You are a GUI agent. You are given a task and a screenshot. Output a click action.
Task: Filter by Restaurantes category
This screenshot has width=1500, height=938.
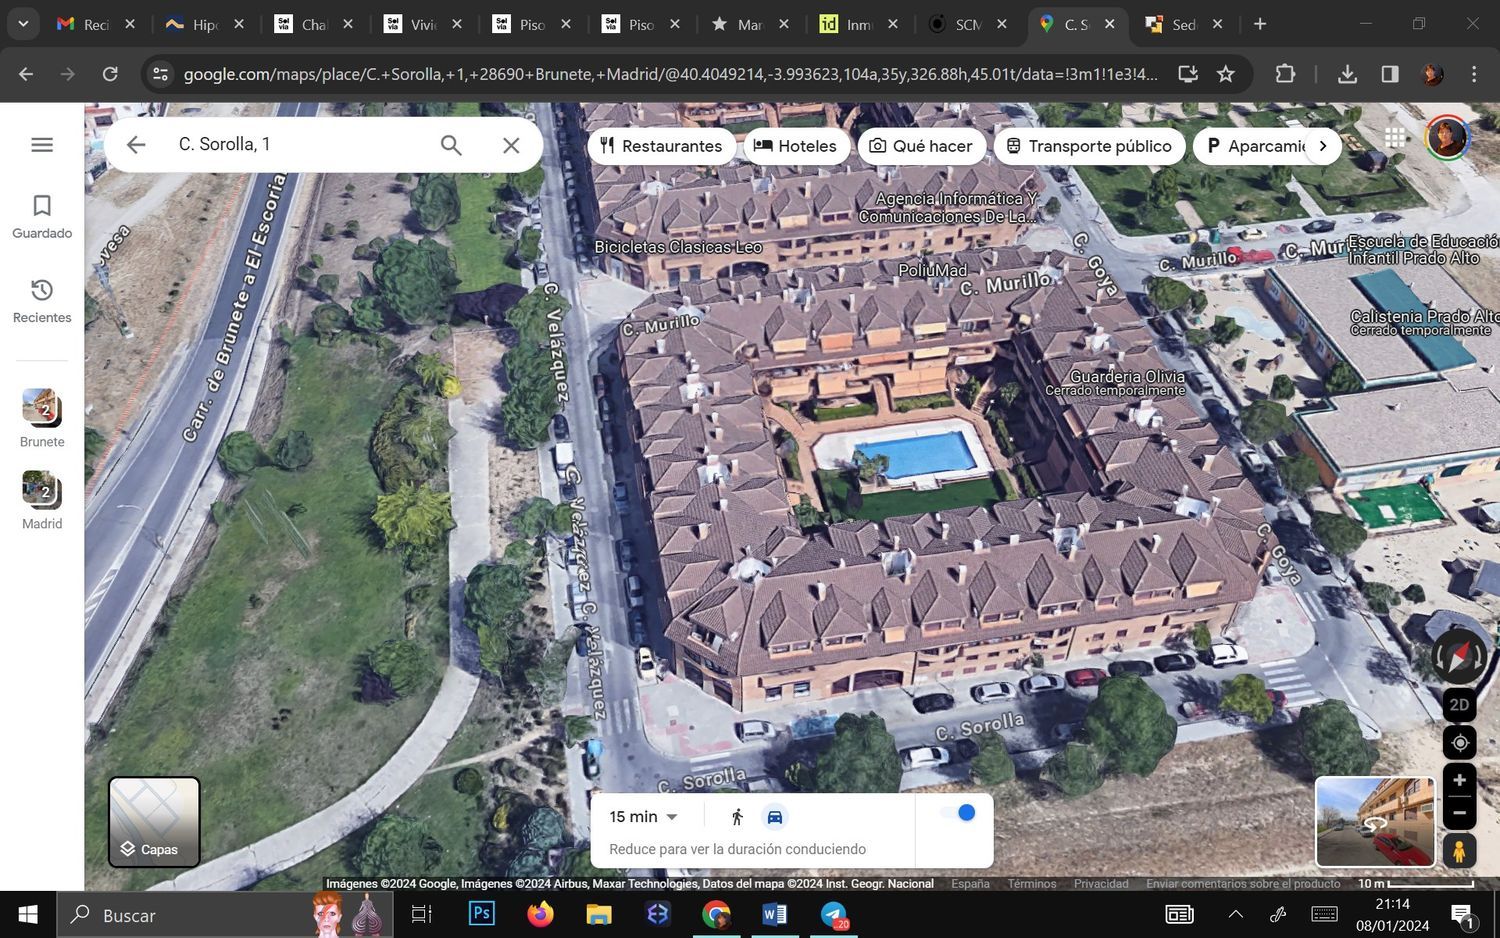click(x=661, y=146)
